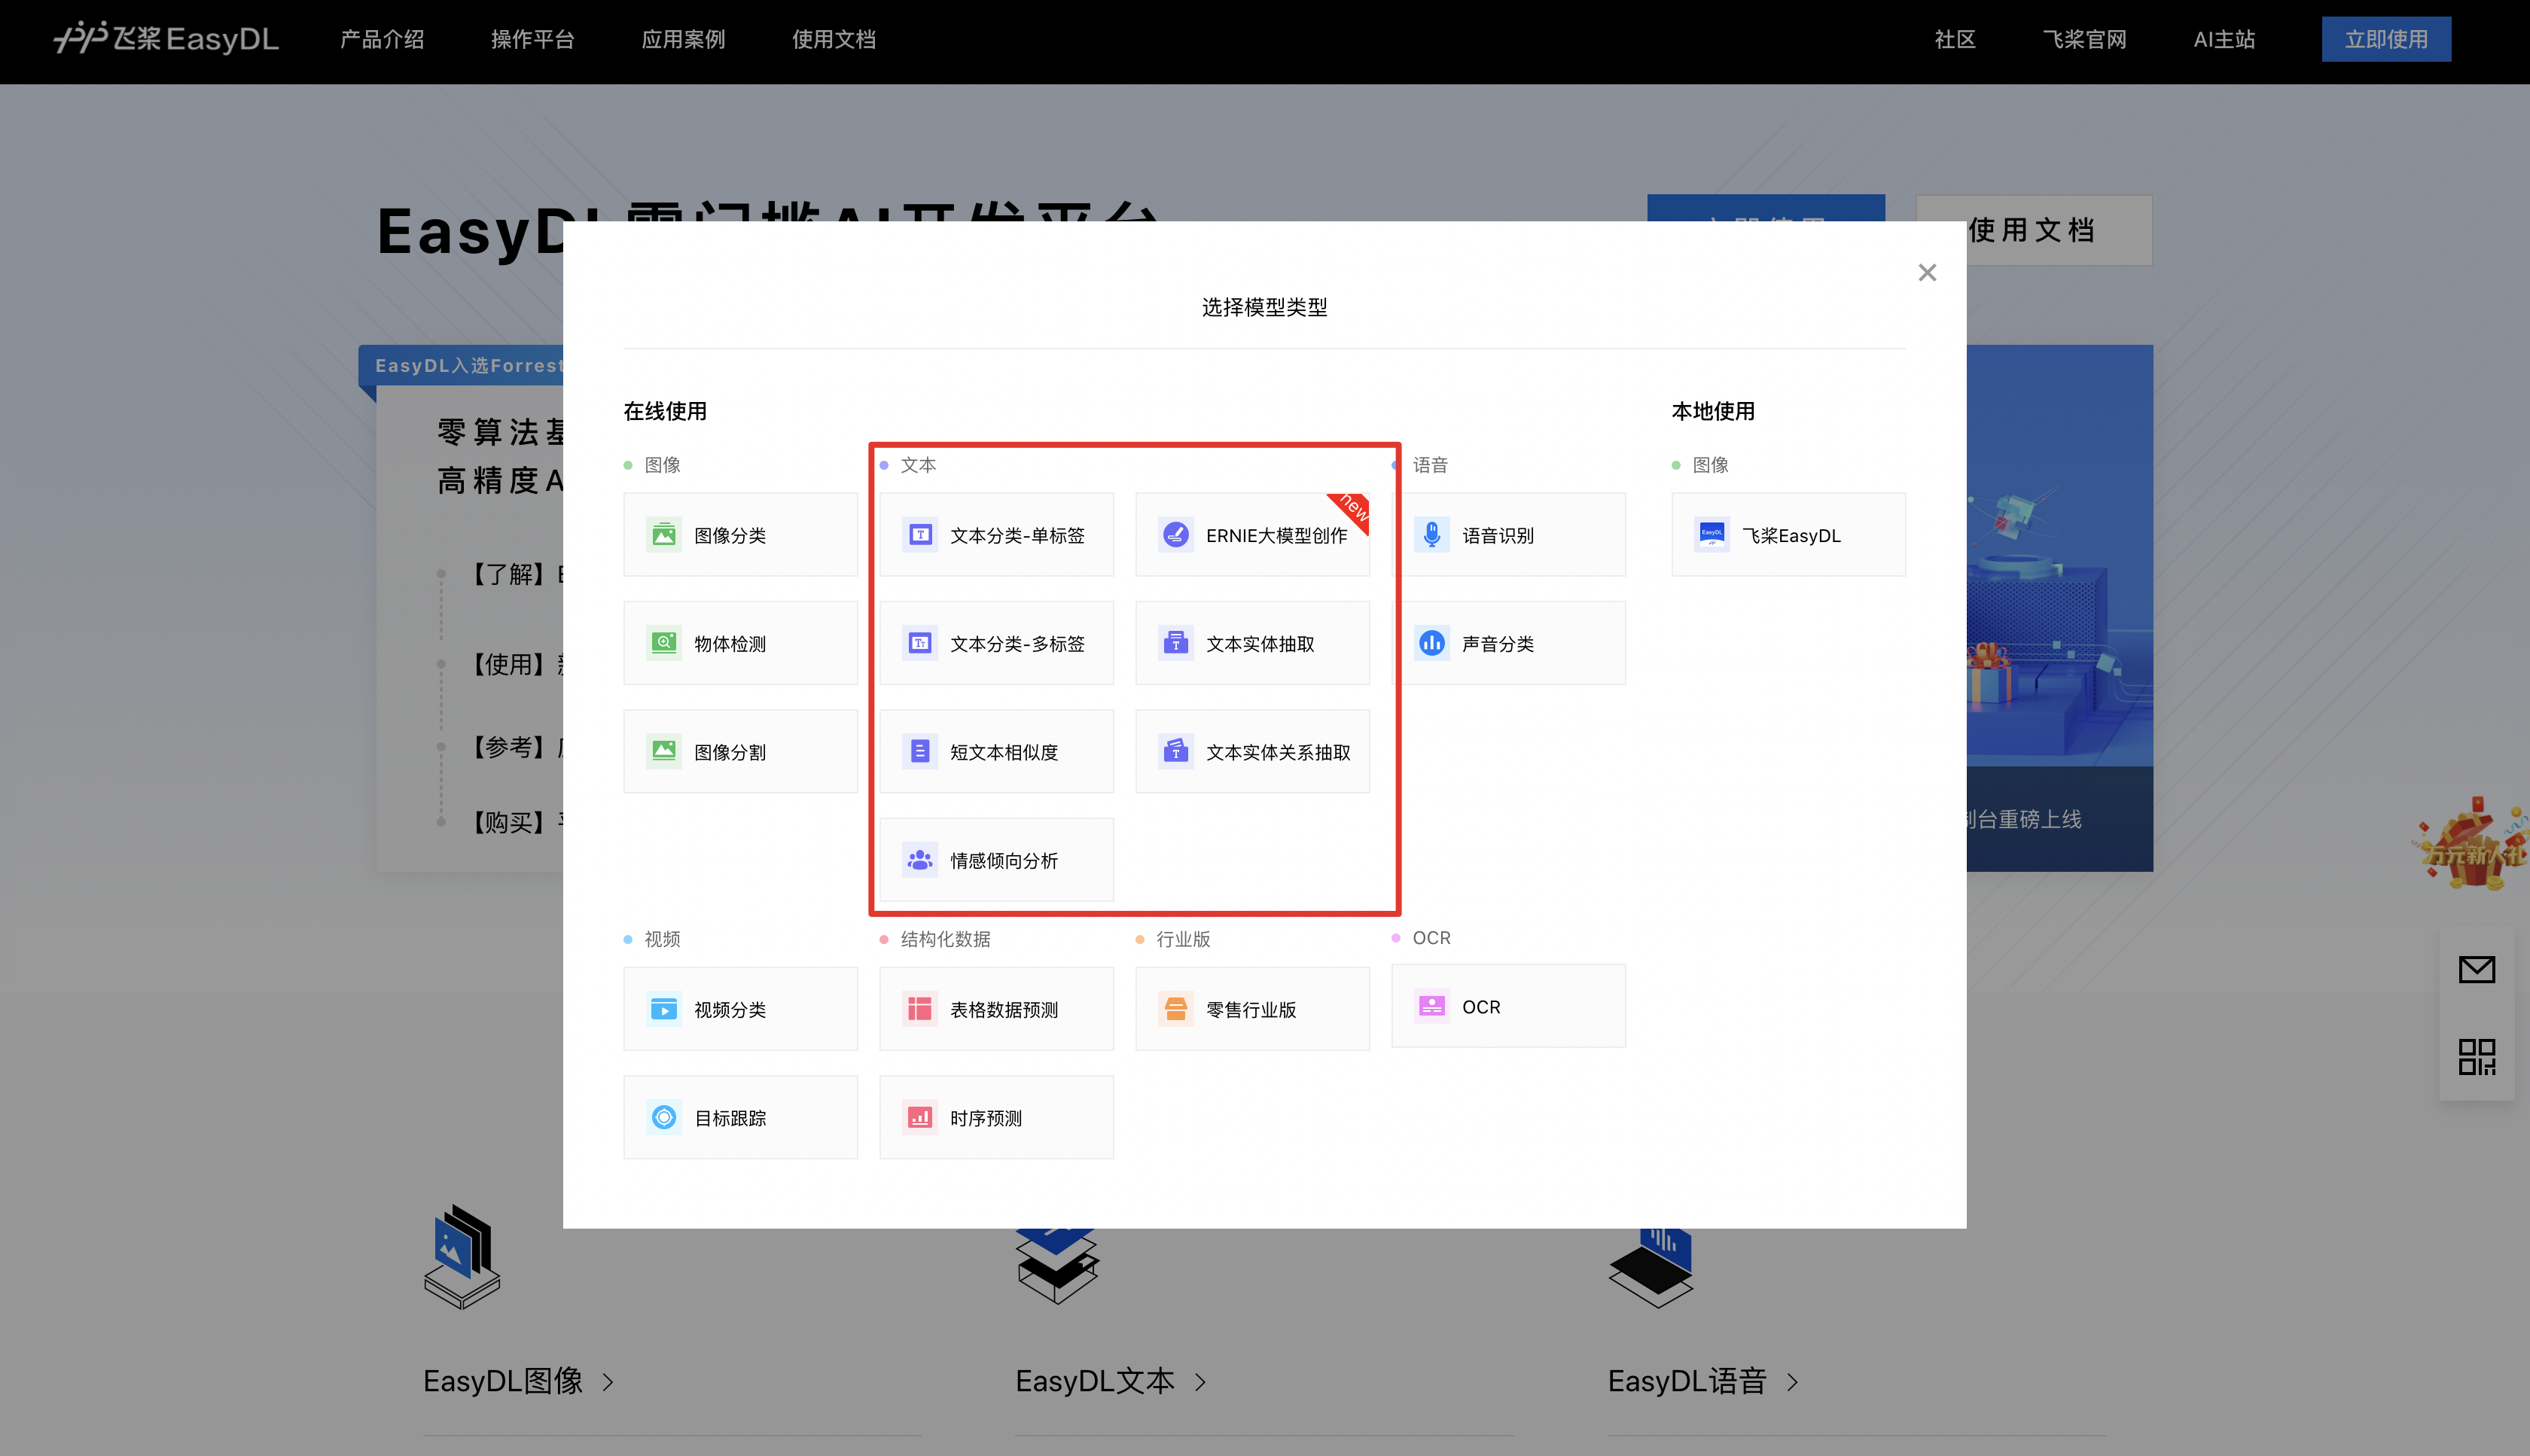The image size is (2530, 1456).
Task: Go to 社区 in top bar
Action: pos(1955,39)
